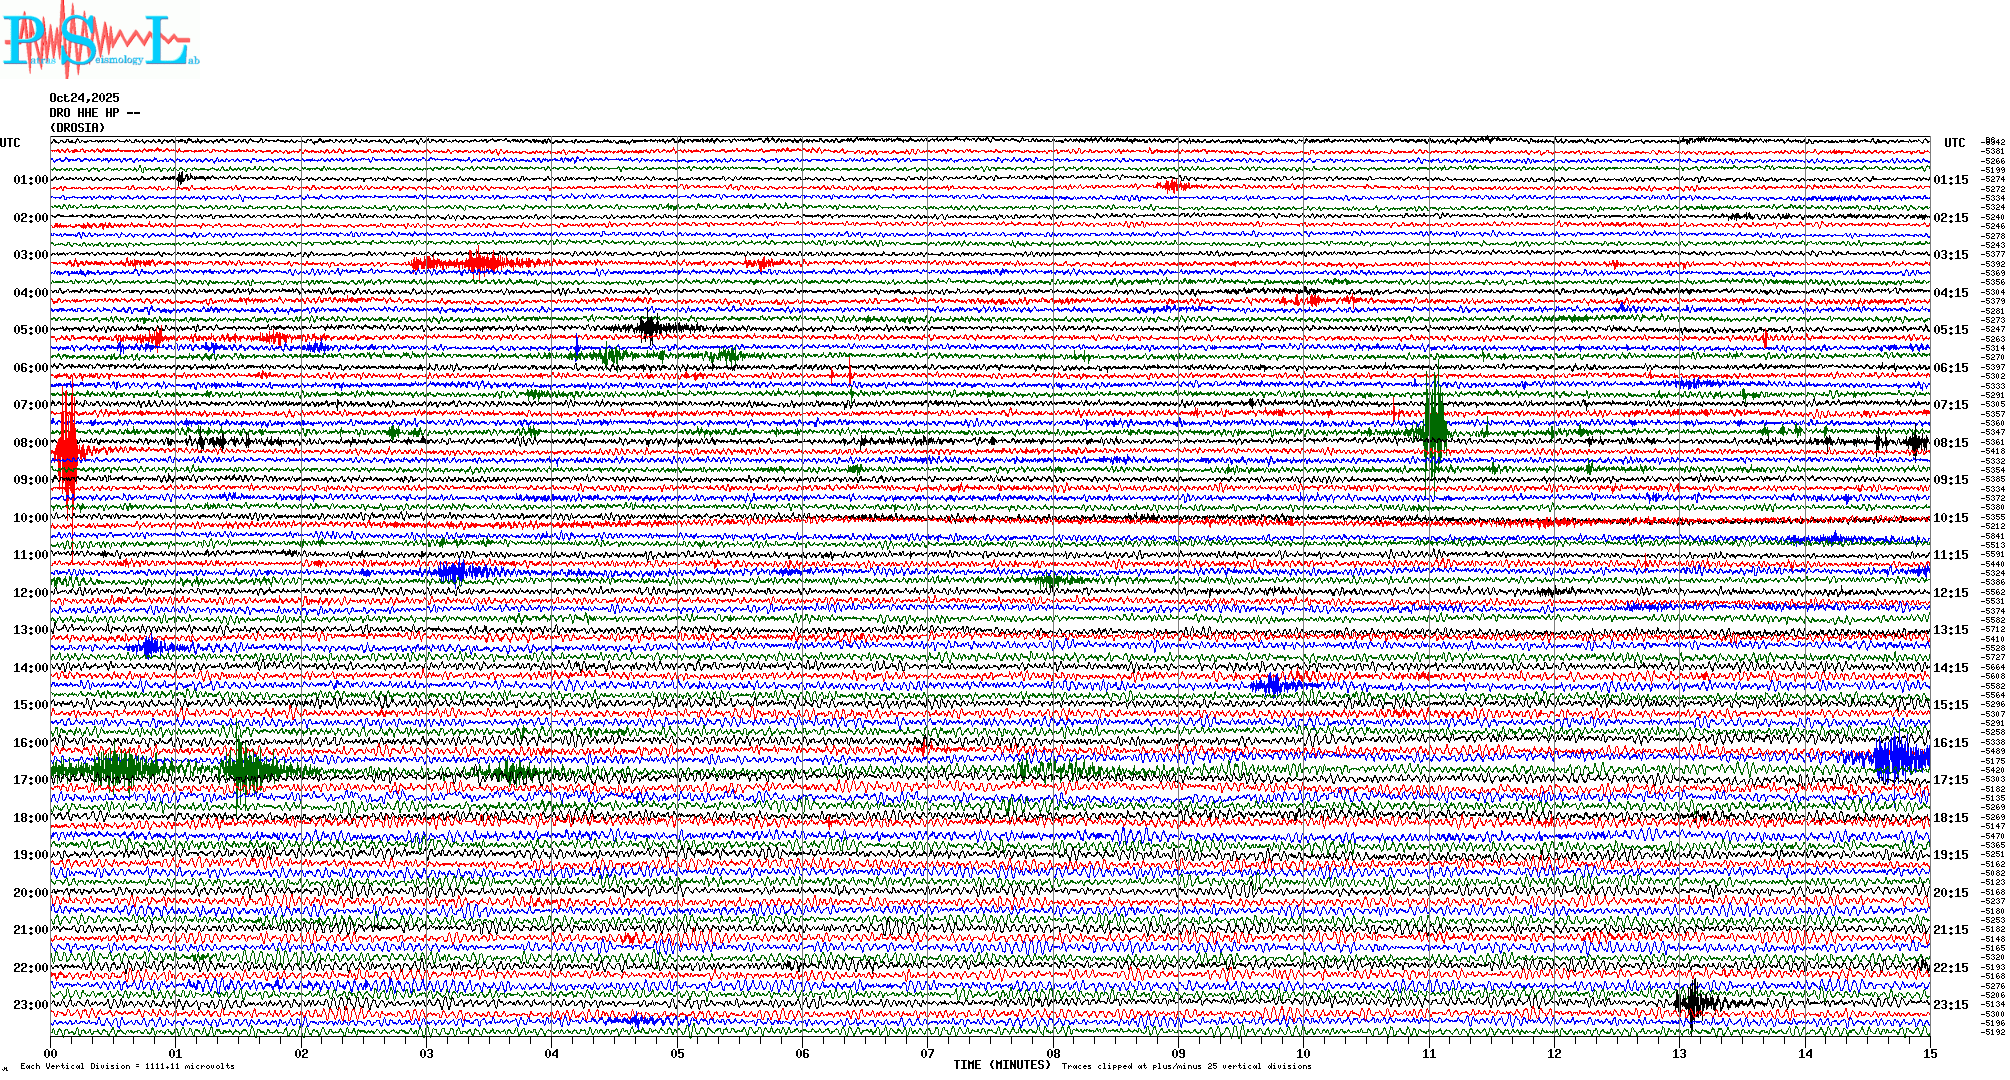Click the (DROSIA) station name text
The width and height of the screenshot is (2010, 1080).
click(77, 128)
